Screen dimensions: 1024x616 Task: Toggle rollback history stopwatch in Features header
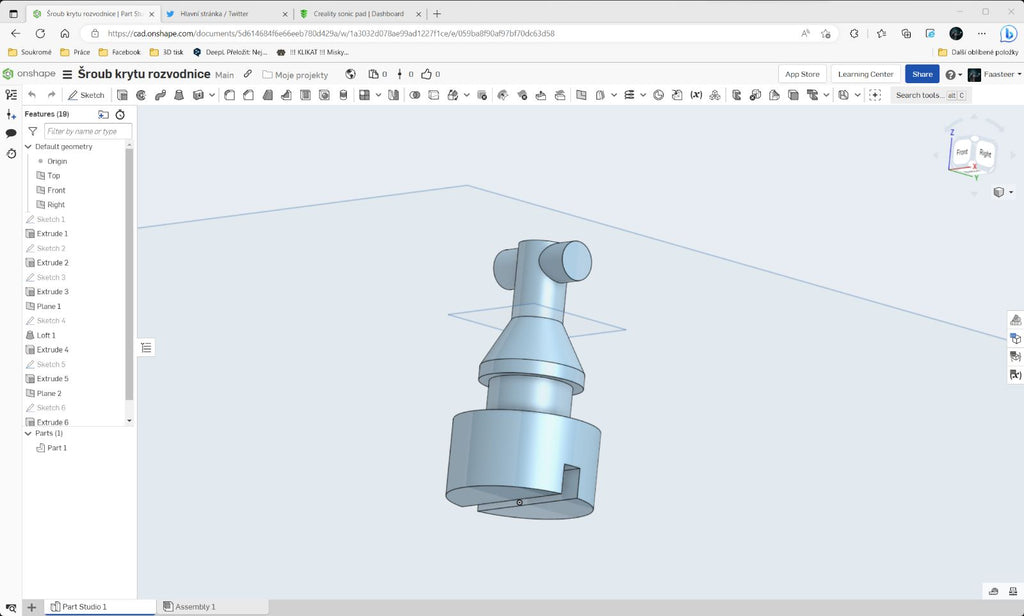pyautogui.click(x=120, y=114)
